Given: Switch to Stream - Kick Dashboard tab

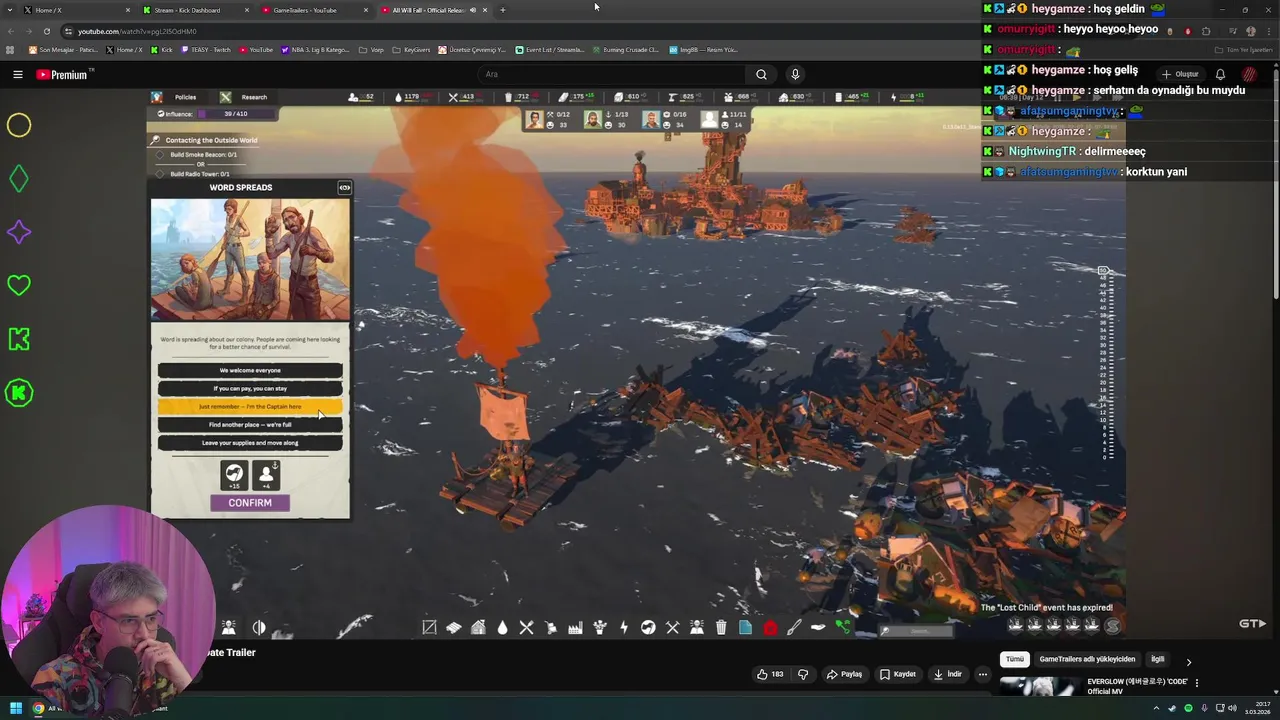Looking at the screenshot, I should (195, 10).
